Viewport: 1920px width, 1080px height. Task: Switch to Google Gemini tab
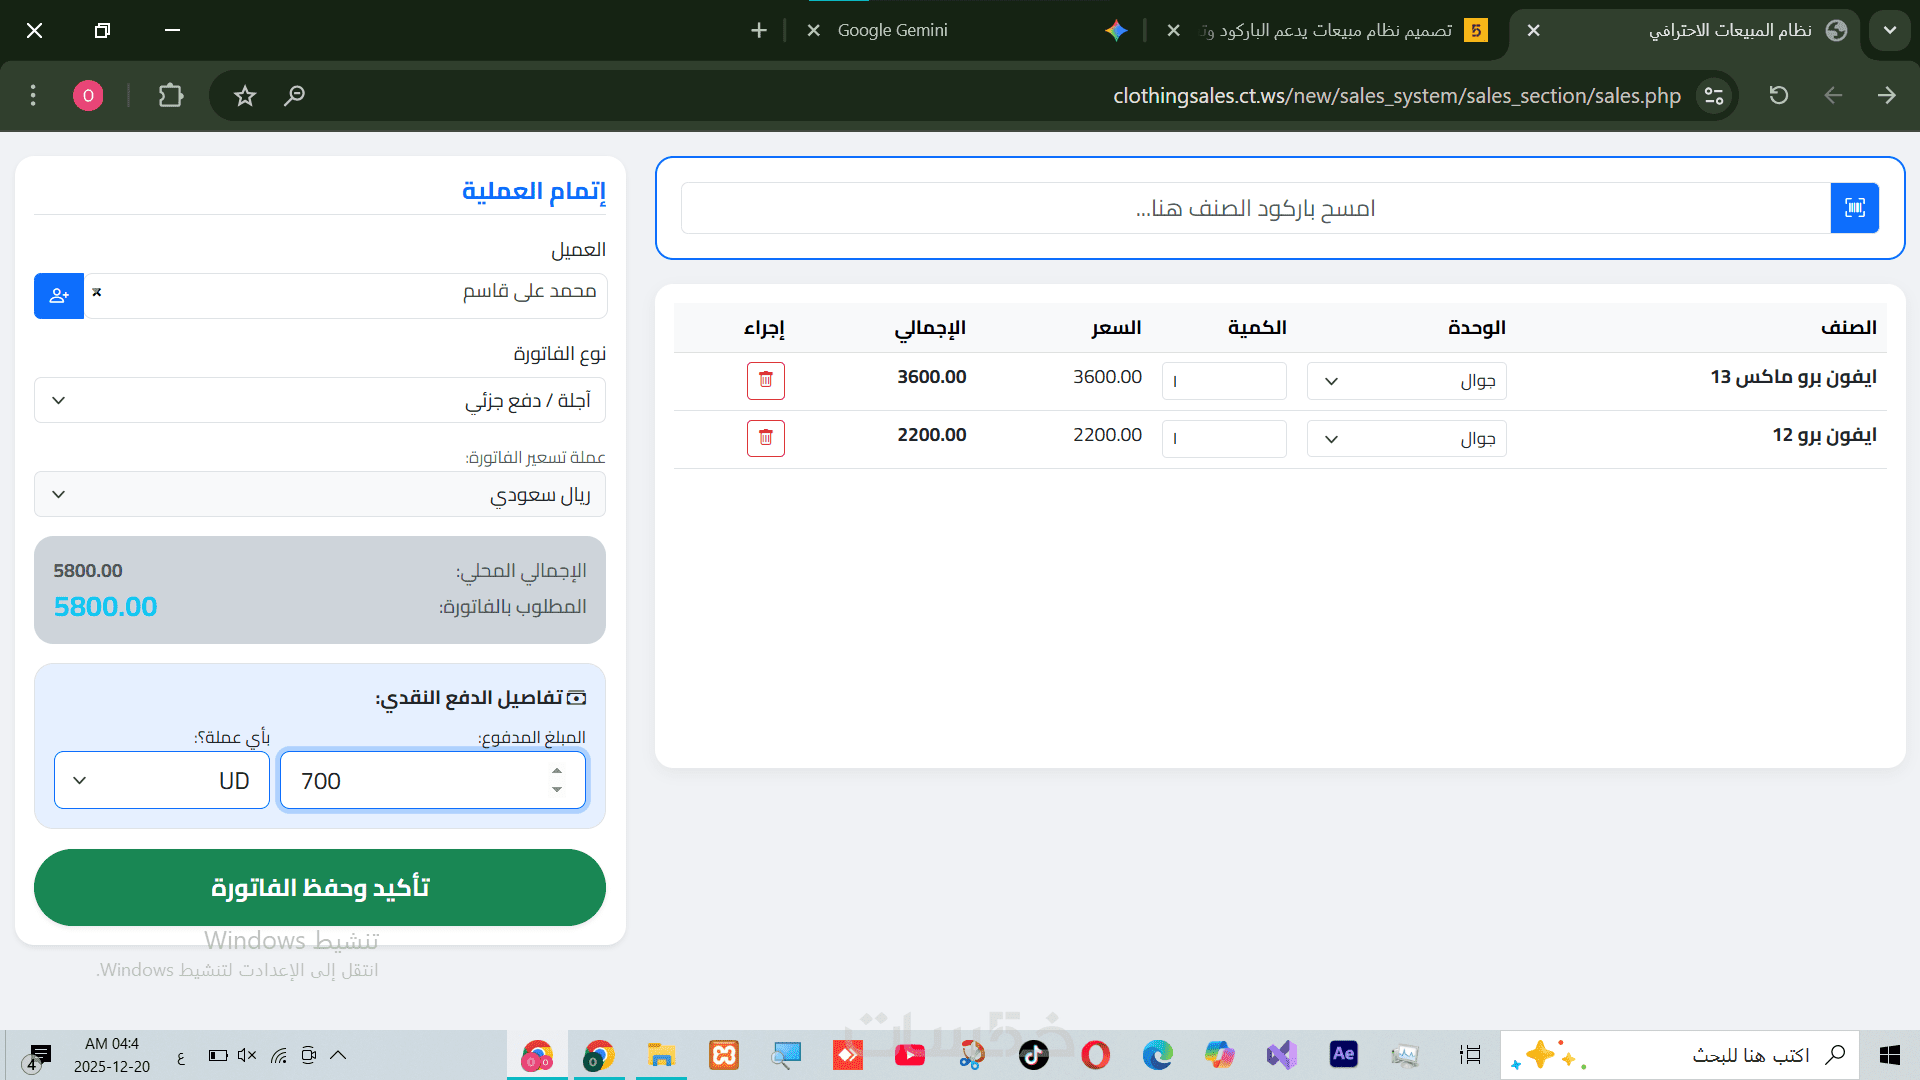(x=892, y=31)
